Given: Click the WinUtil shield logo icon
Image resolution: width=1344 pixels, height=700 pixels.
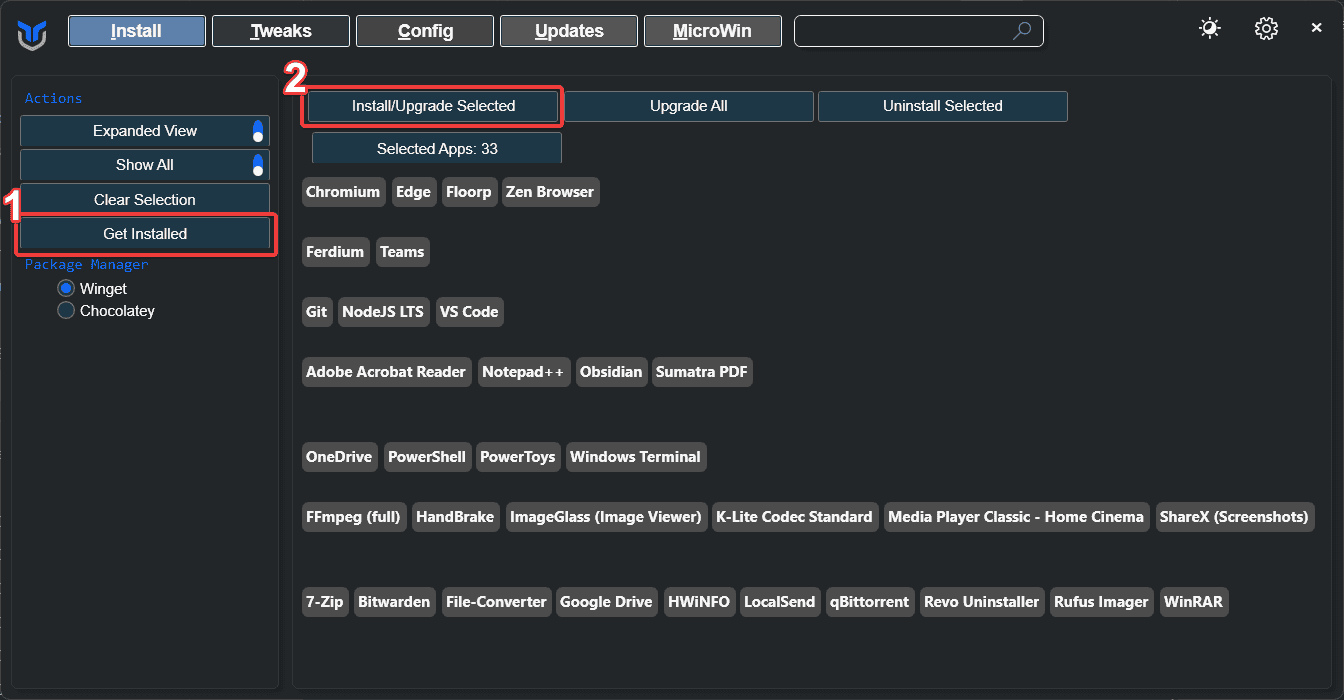Looking at the screenshot, I should coord(32,33).
